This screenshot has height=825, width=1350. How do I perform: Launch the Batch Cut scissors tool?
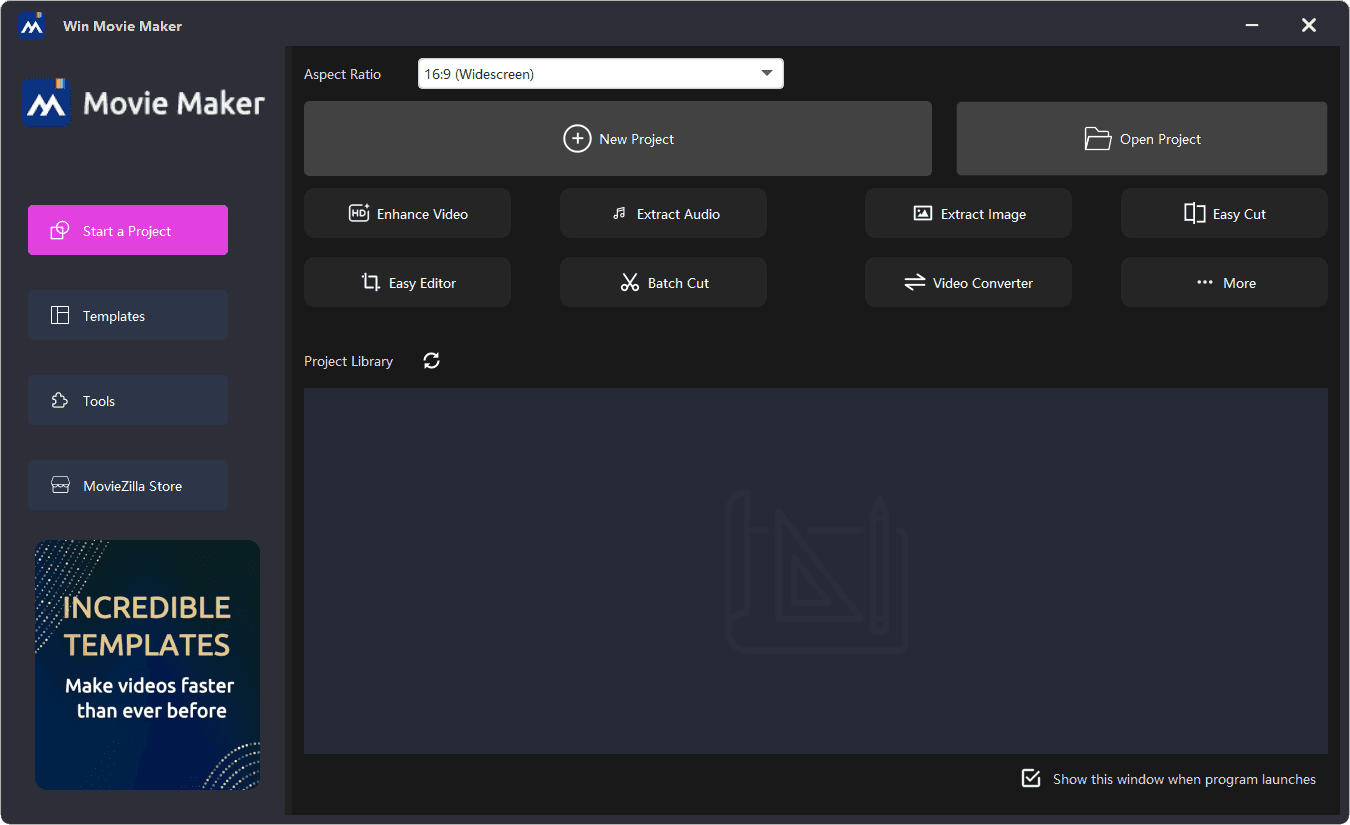tap(663, 282)
